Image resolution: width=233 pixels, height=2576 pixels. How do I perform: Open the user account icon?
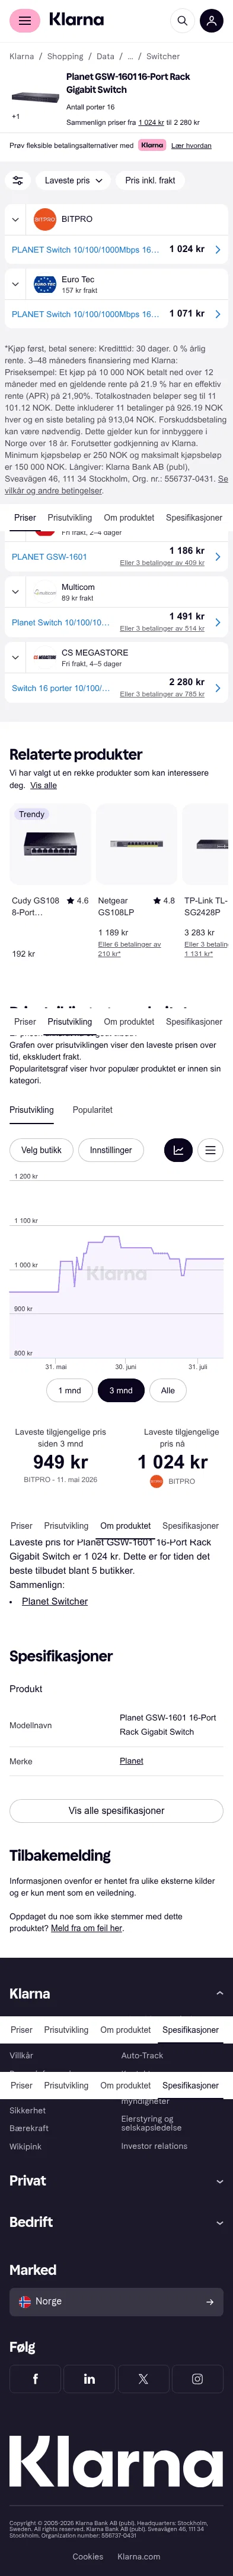pos(211,20)
